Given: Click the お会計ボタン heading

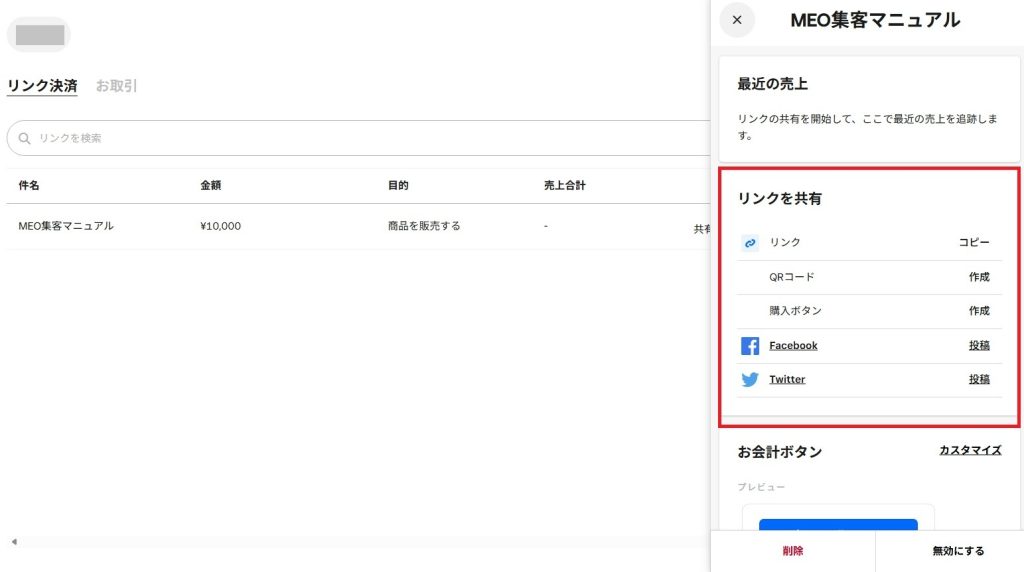Looking at the screenshot, I should tap(780, 452).
